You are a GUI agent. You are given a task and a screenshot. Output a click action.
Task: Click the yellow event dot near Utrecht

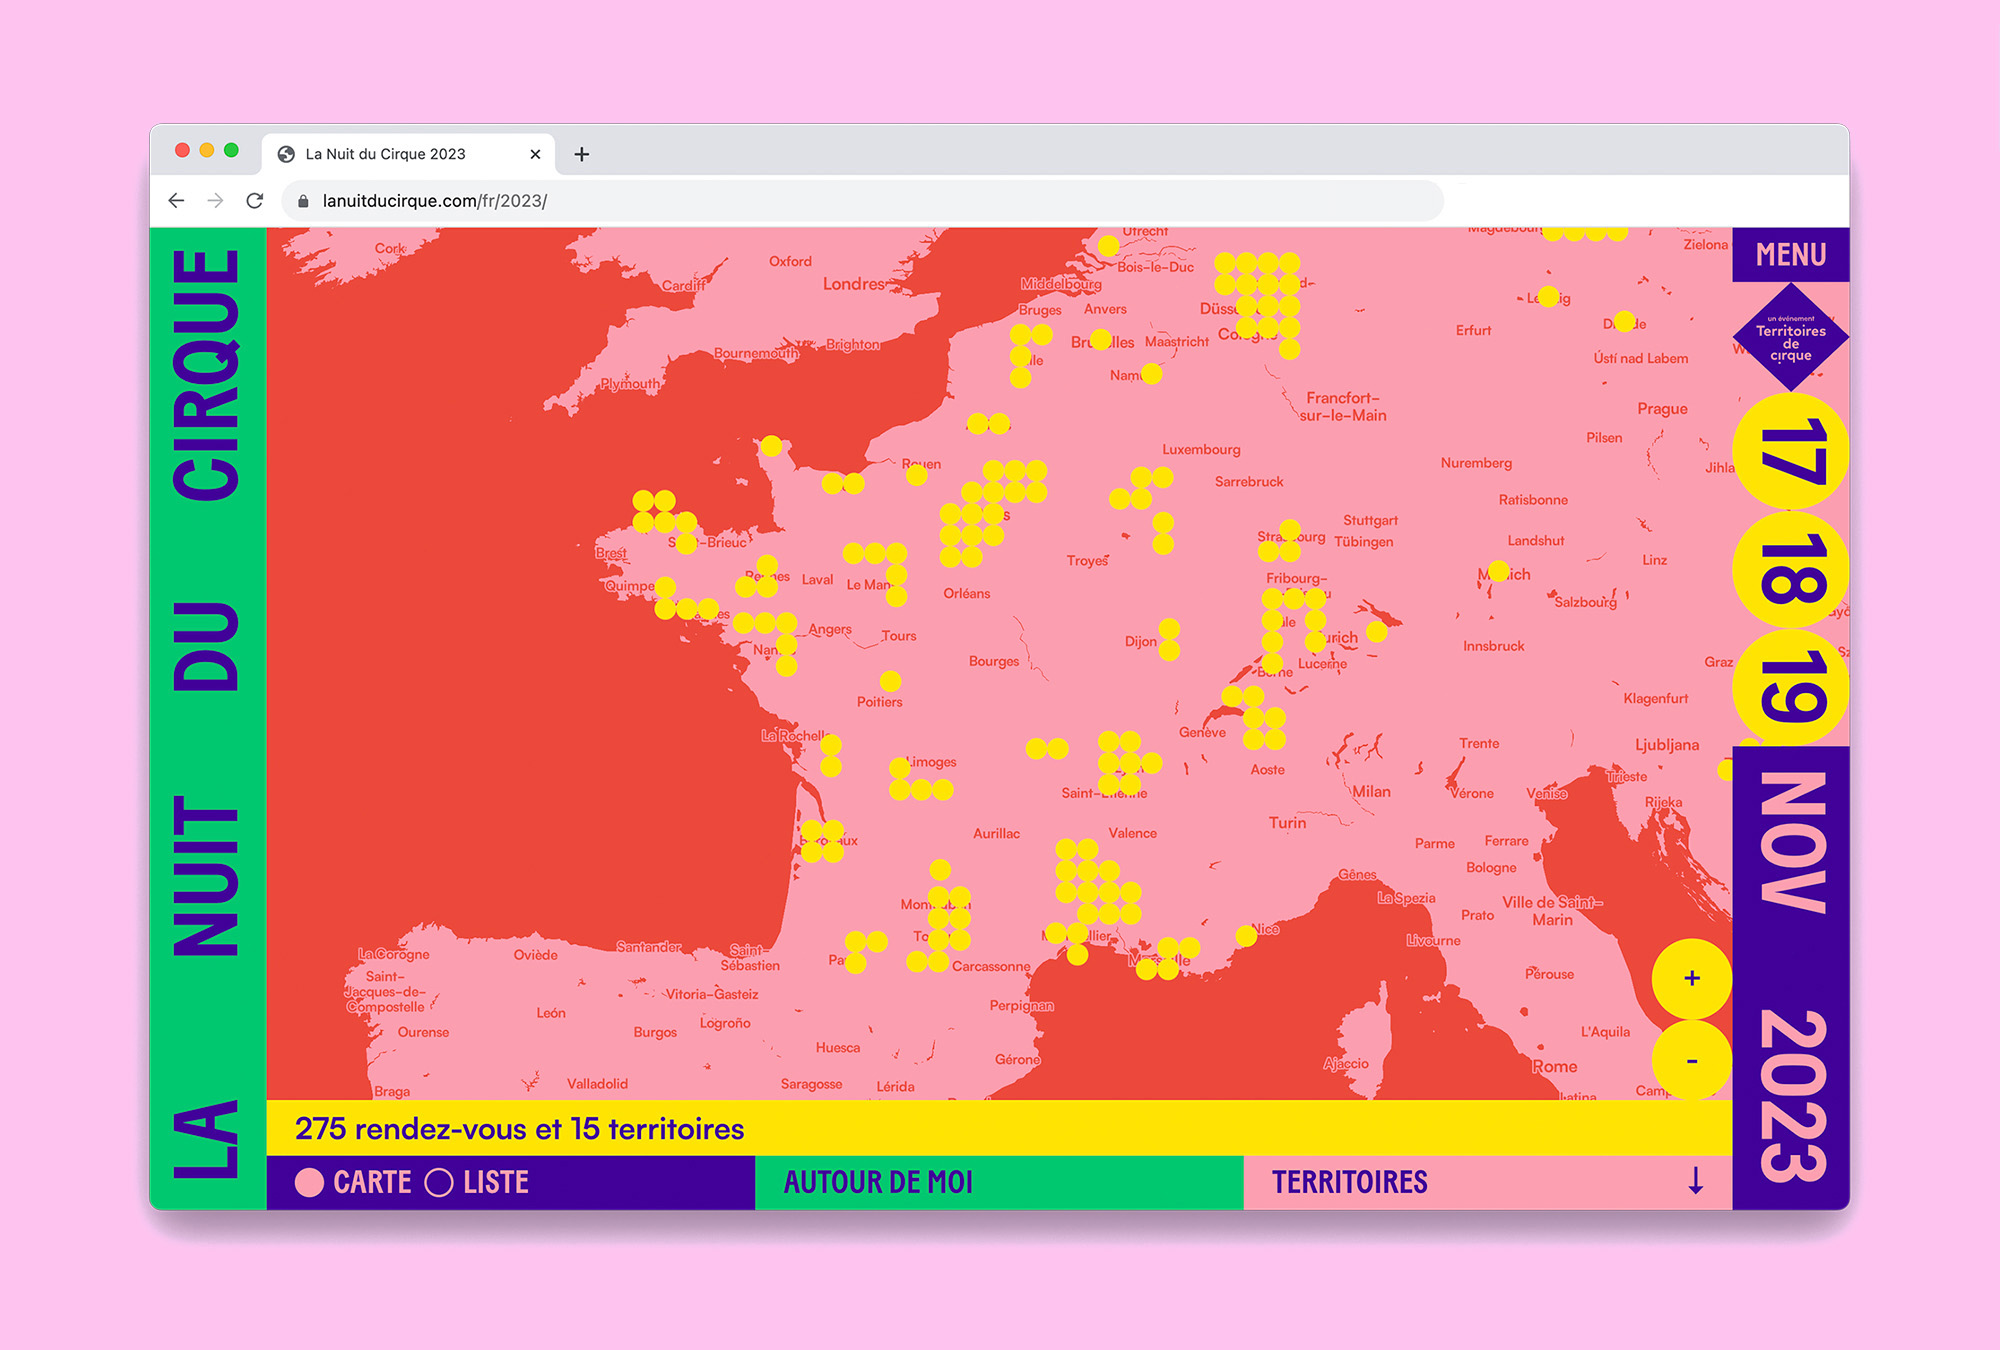coord(1108,246)
